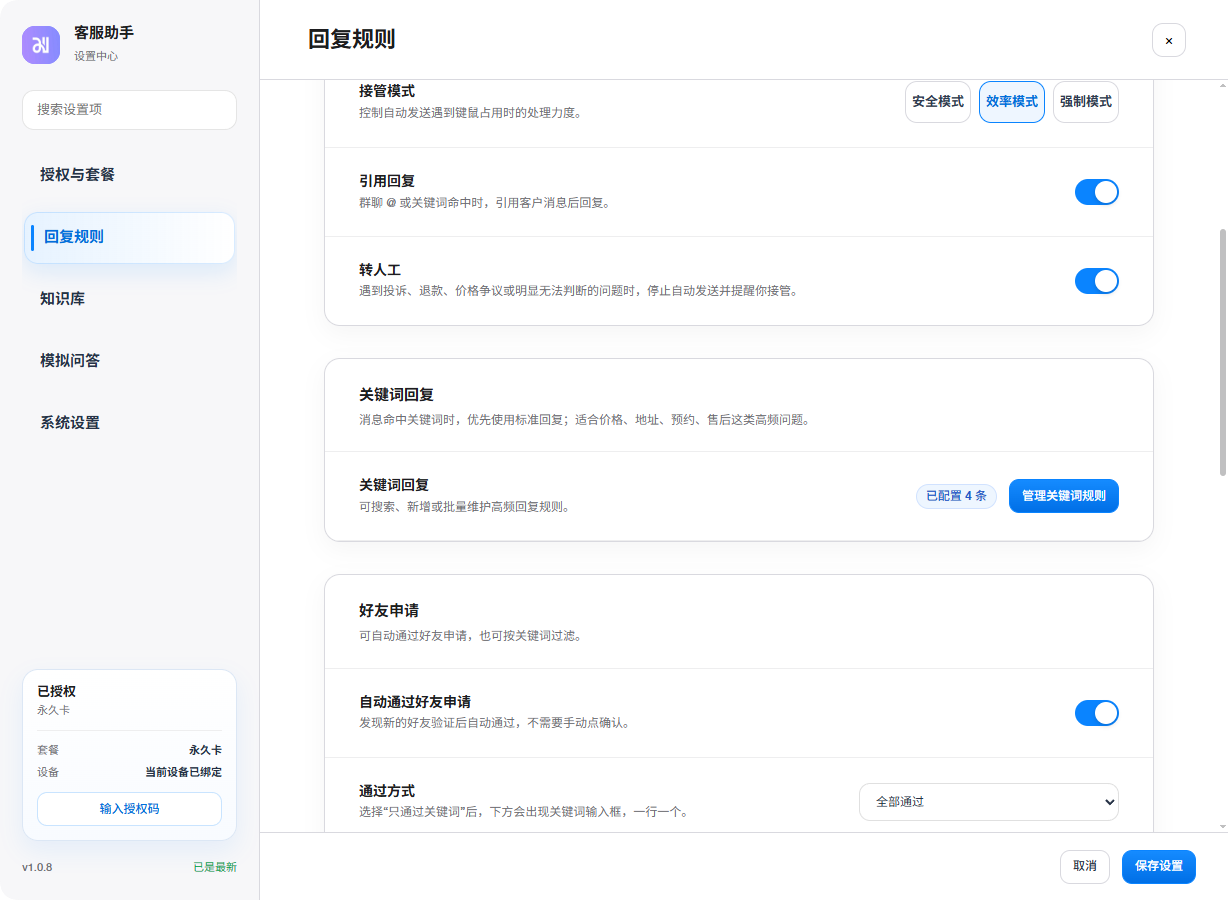
Task: Click the 已配置 4 条 badge
Action: click(956, 496)
